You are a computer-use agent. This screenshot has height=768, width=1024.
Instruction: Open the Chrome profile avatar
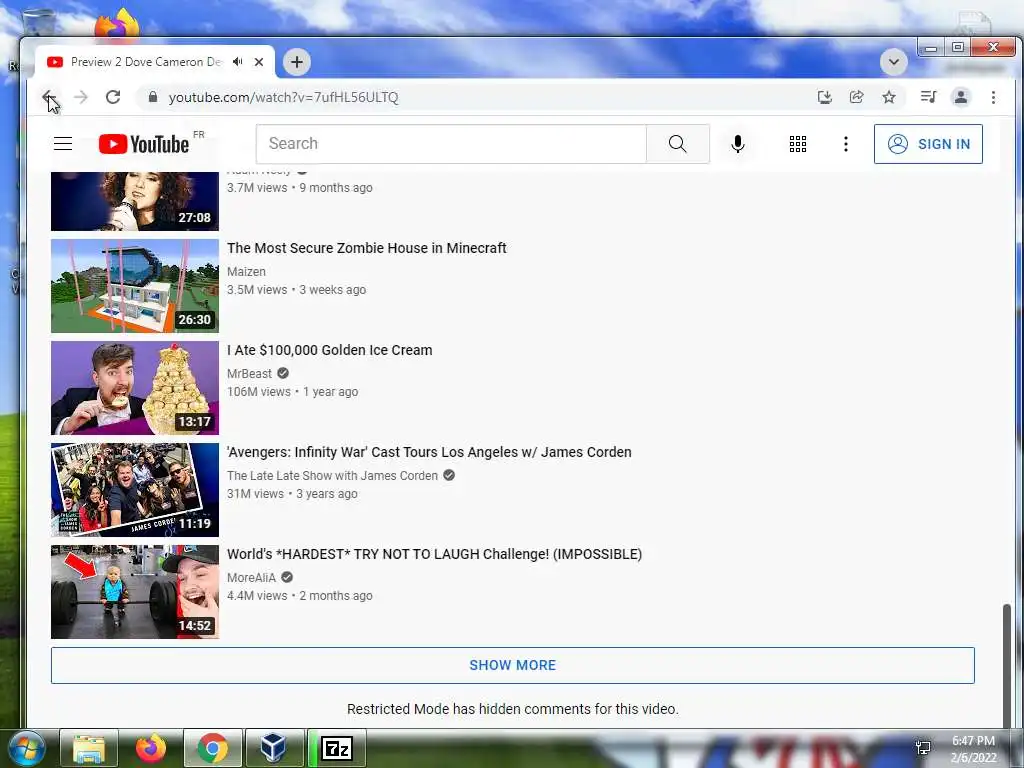pyautogui.click(x=961, y=97)
